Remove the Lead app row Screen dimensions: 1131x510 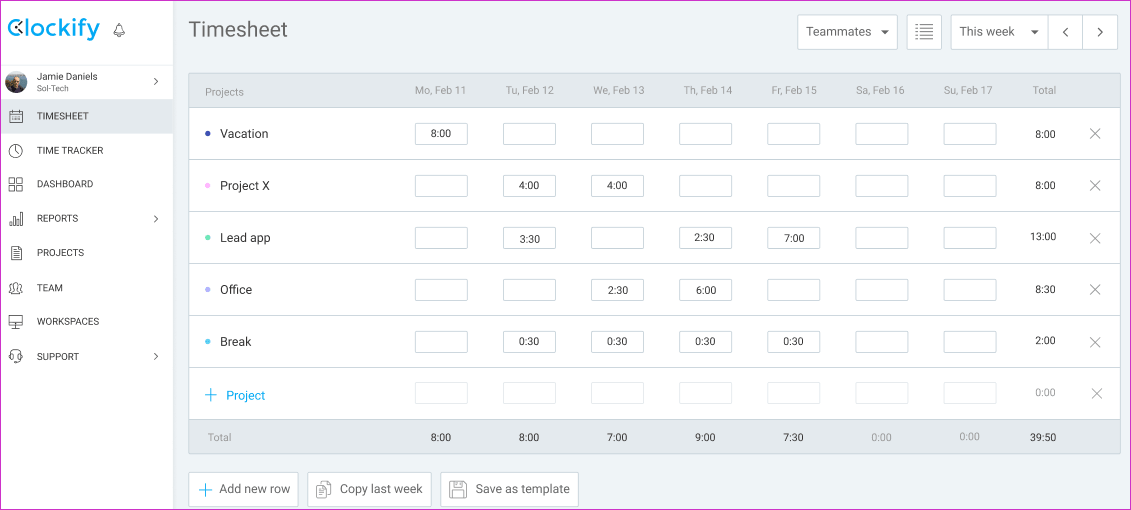point(1095,238)
